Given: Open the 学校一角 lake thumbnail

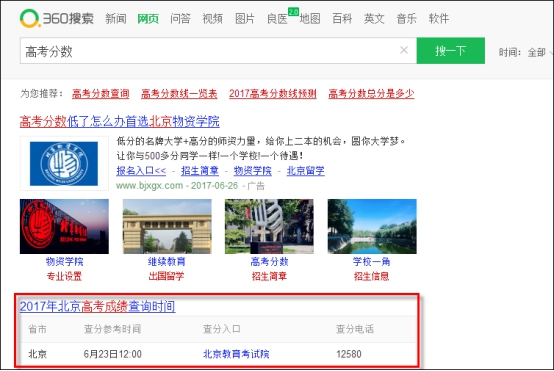Looking at the screenshot, I should [372, 226].
